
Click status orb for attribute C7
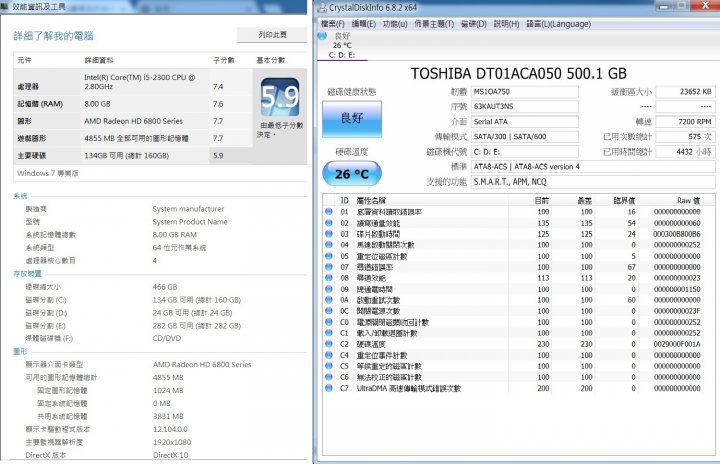[x=329, y=388]
